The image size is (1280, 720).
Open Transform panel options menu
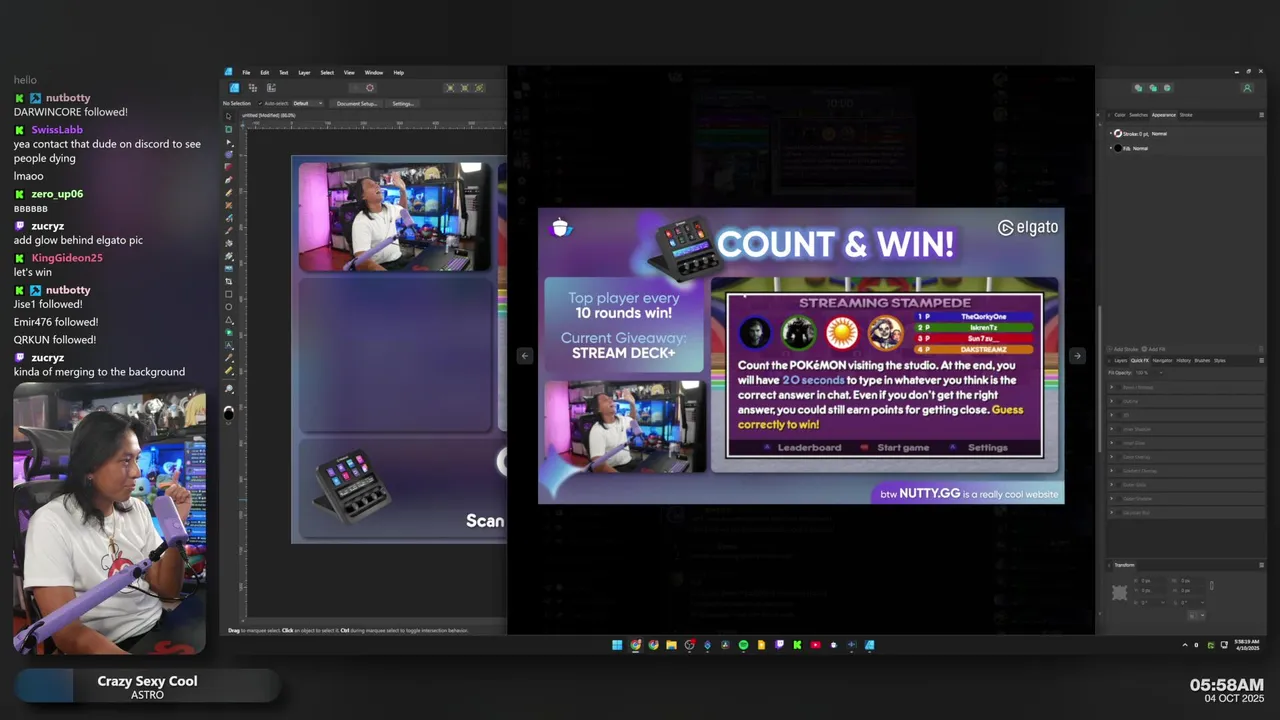1261,565
